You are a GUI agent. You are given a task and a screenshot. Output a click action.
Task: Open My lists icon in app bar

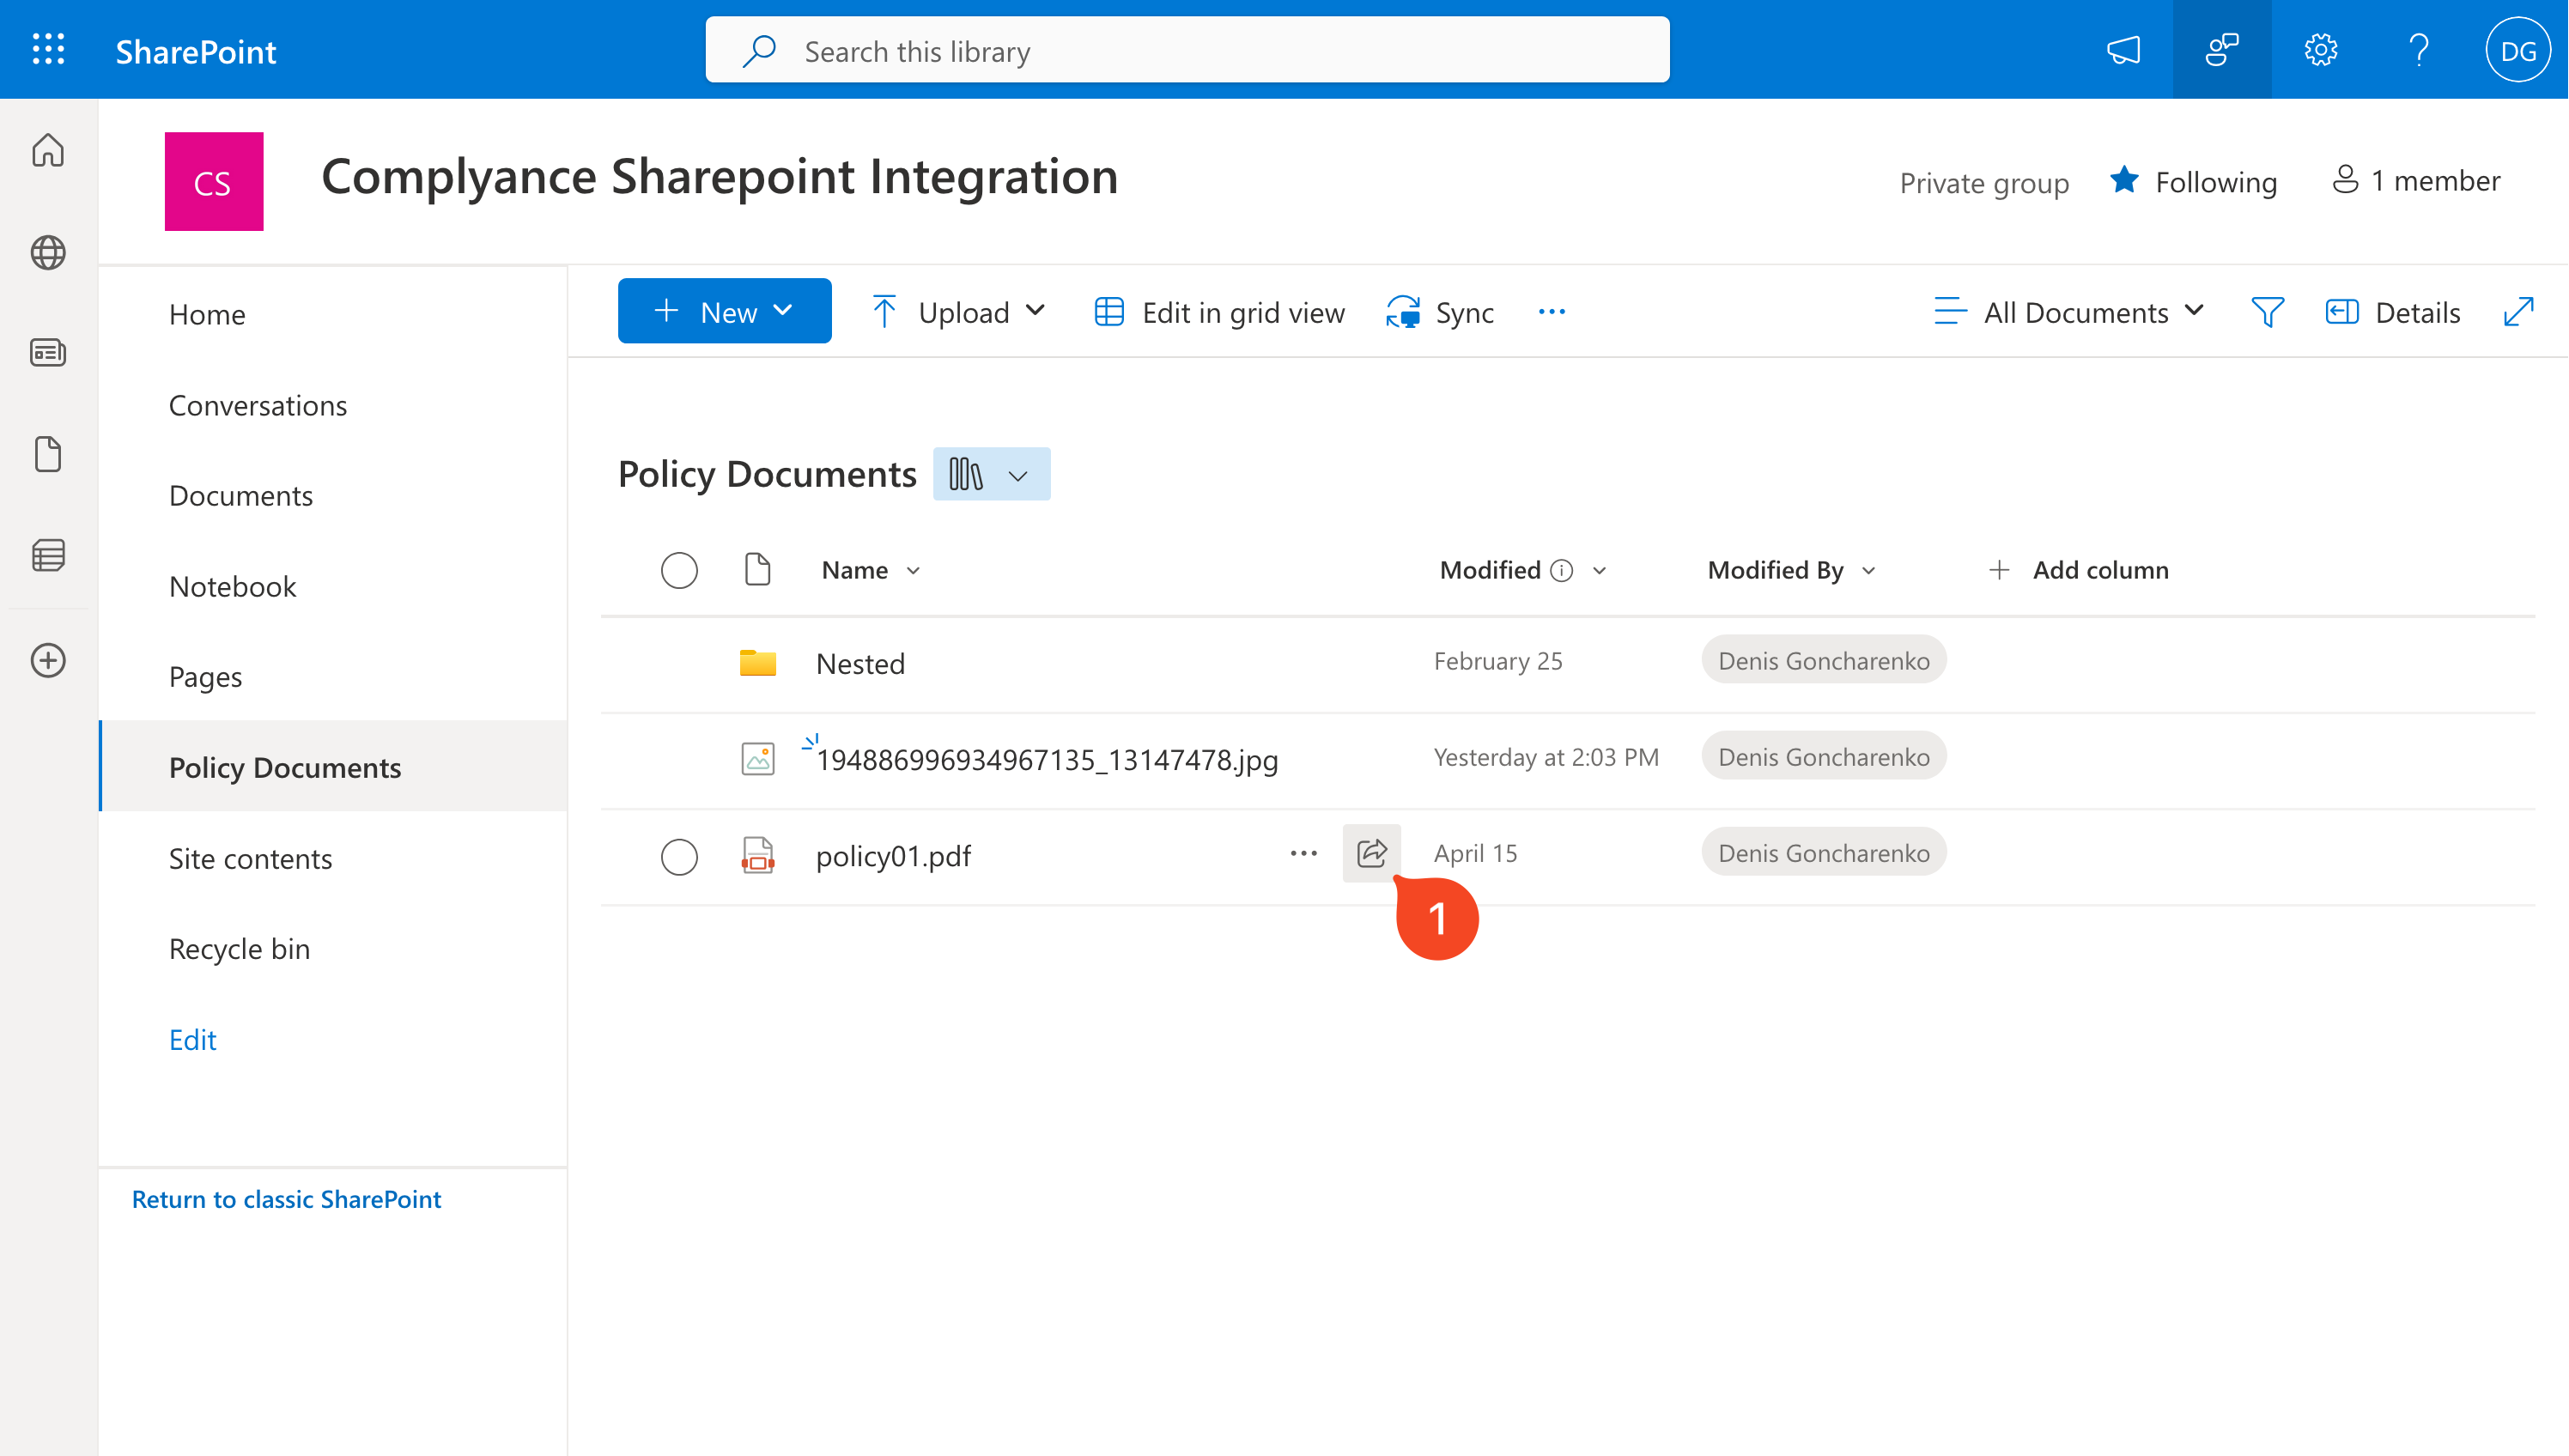click(x=48, y=555)
